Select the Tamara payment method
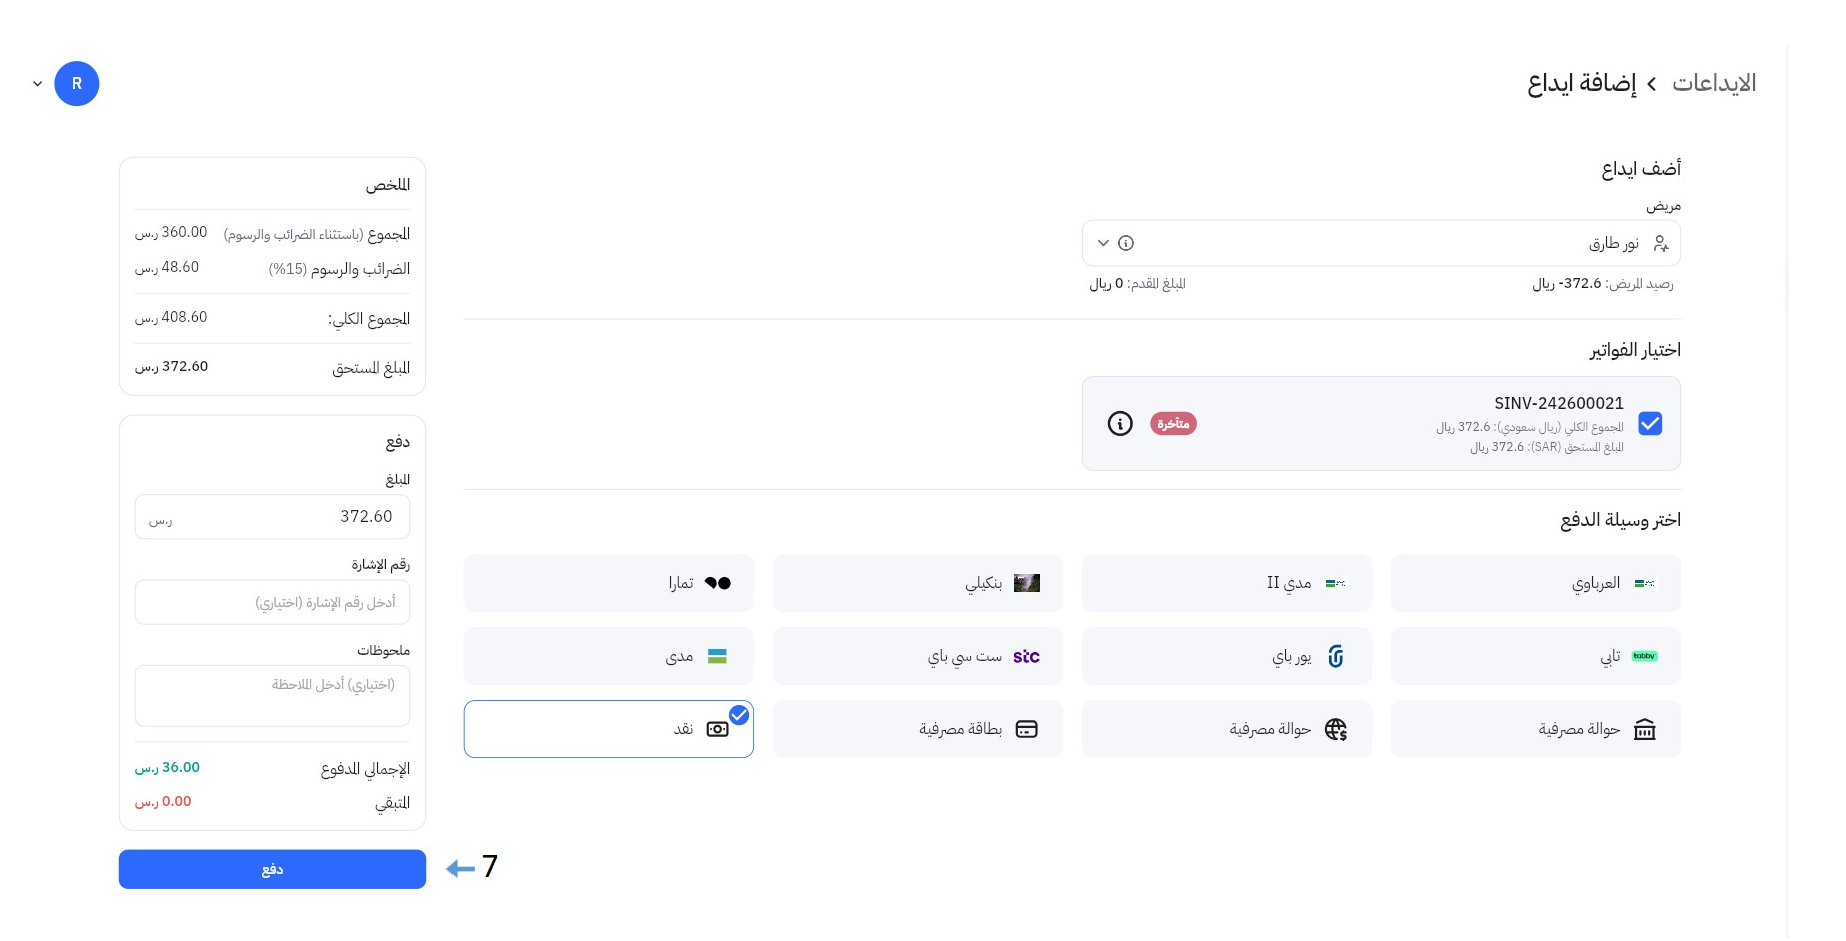Image resolution: width=1846 pixels, height=941 pixels. click(608, 583)
